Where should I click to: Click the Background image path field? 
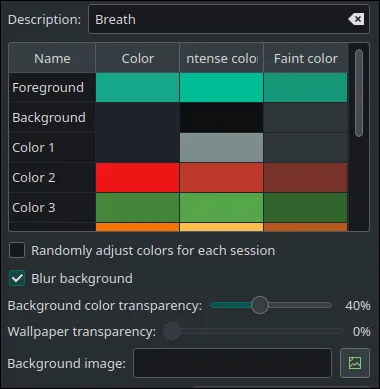(232, 363)
